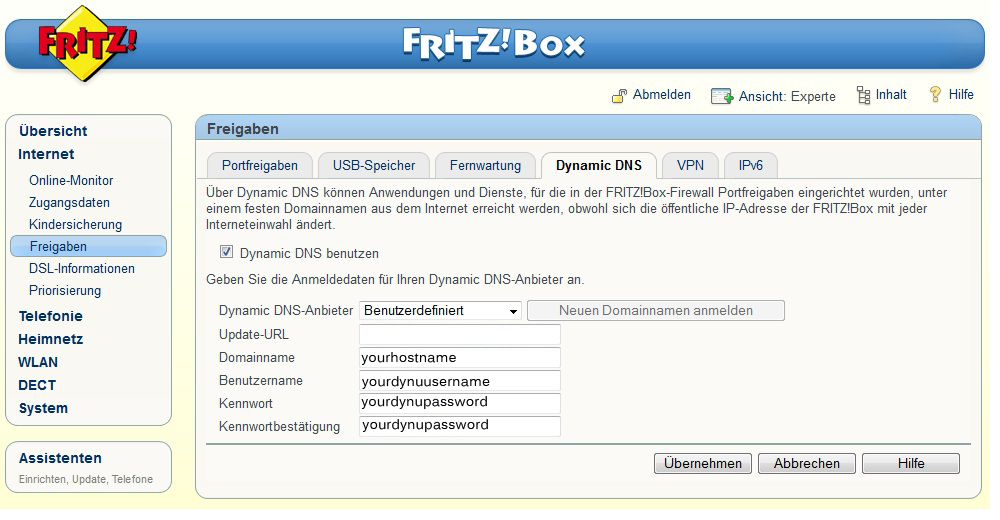
Task: Open the Dynamic DNS-Anbieter dropdown
Action: [440, 311]
